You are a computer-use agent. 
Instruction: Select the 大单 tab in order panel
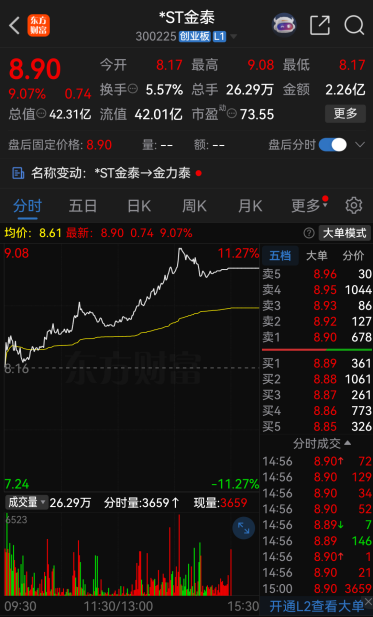point(316,256)
